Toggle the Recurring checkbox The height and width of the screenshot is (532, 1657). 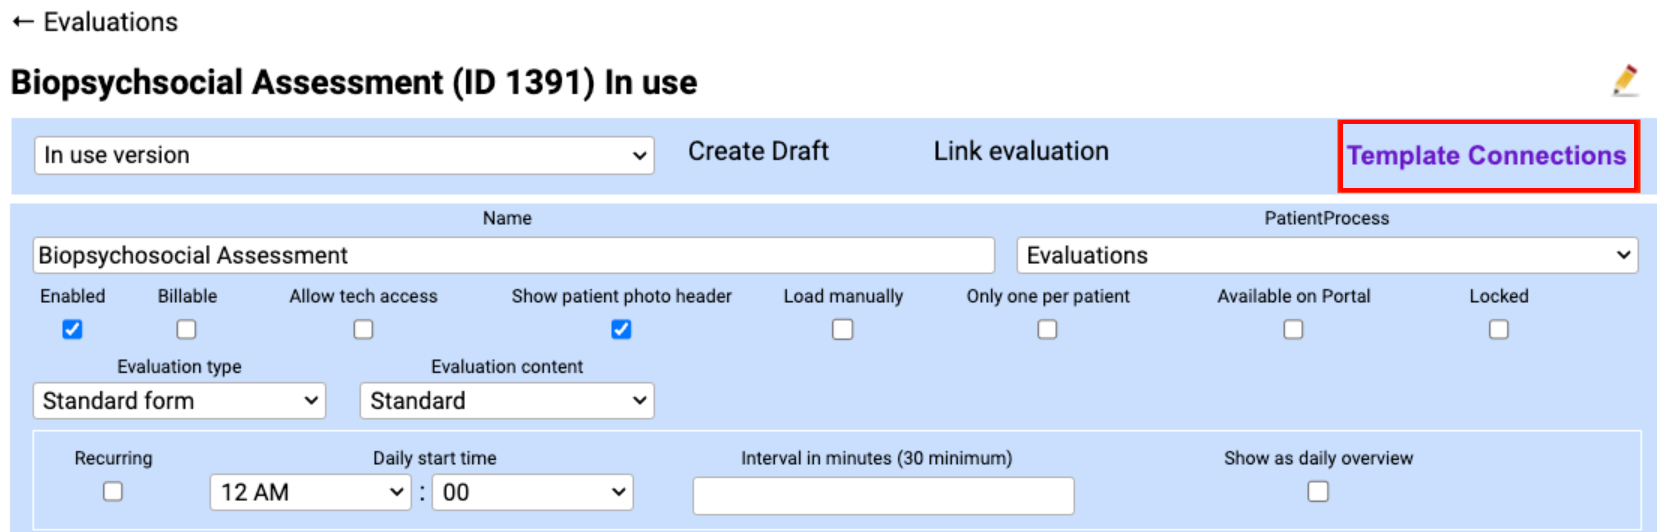coord(113,492)
